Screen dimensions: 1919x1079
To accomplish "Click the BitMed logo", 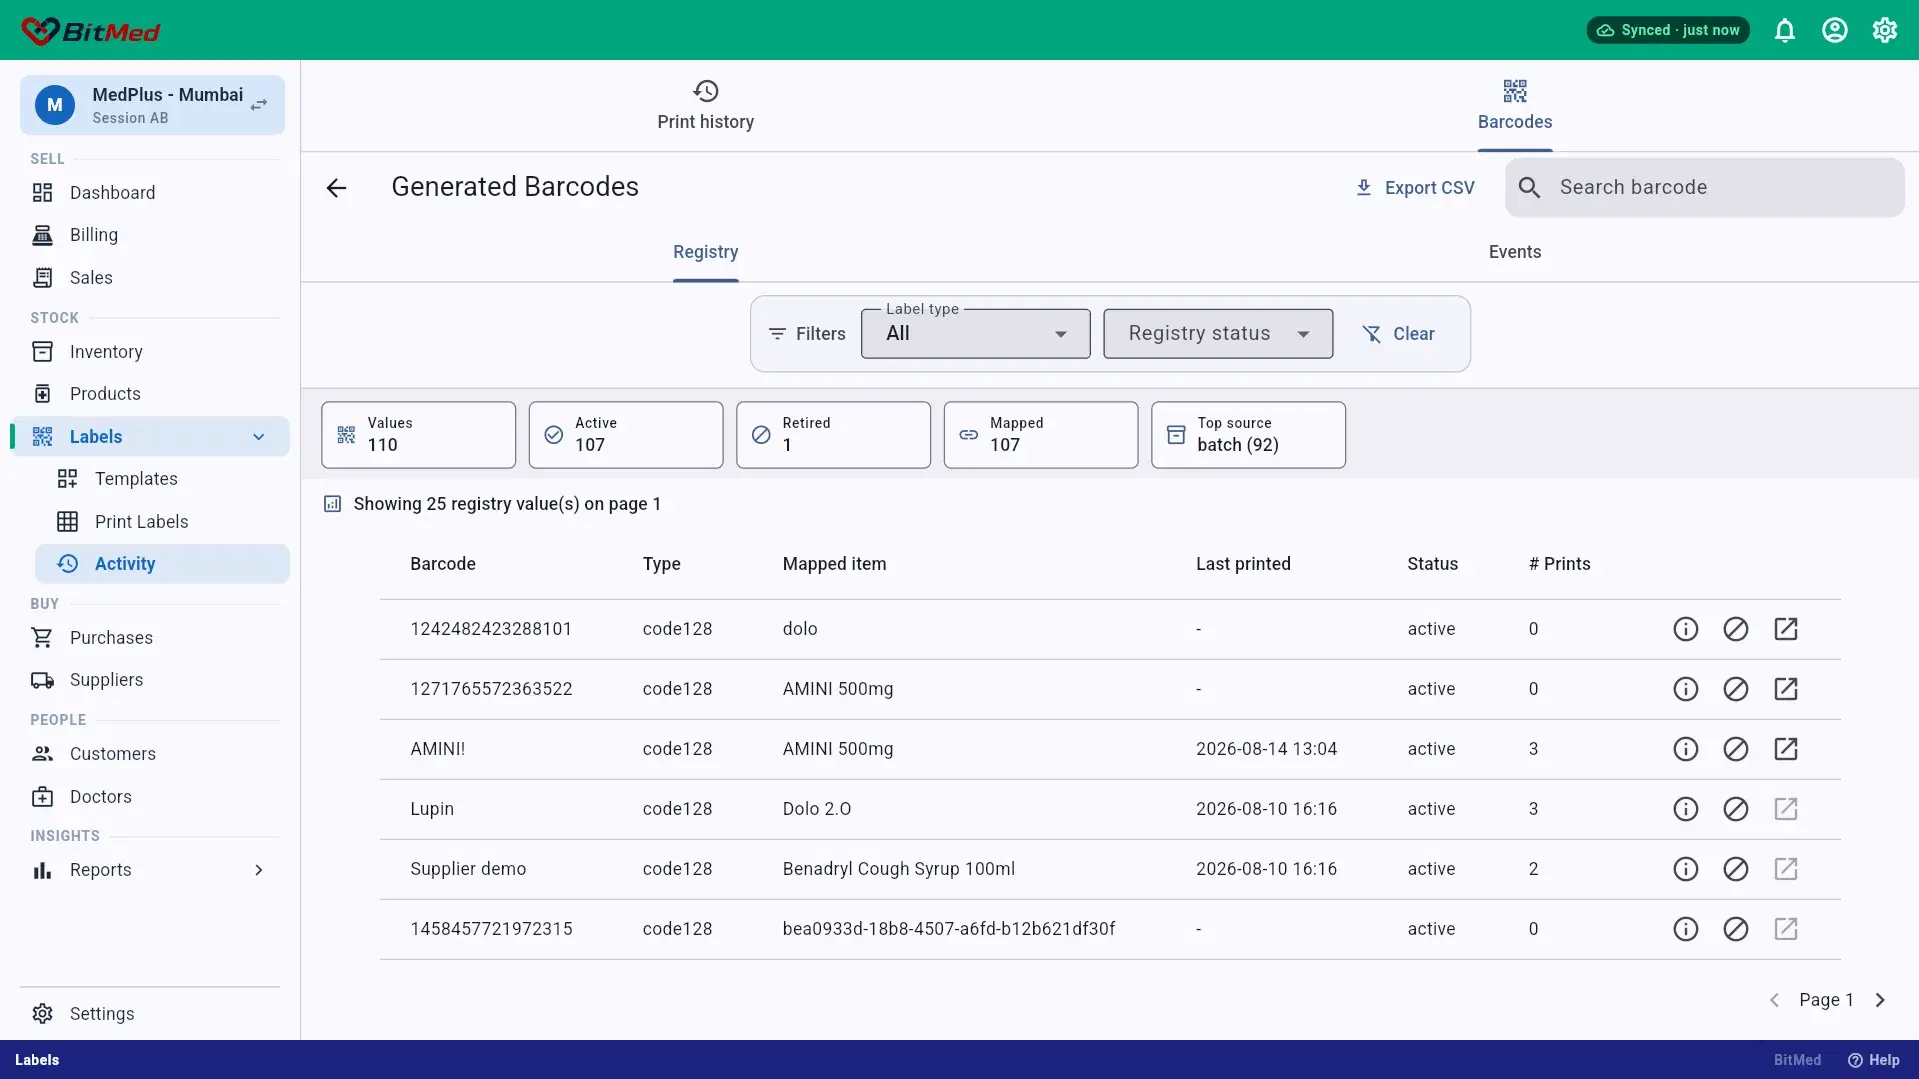I will click(91, 31).
